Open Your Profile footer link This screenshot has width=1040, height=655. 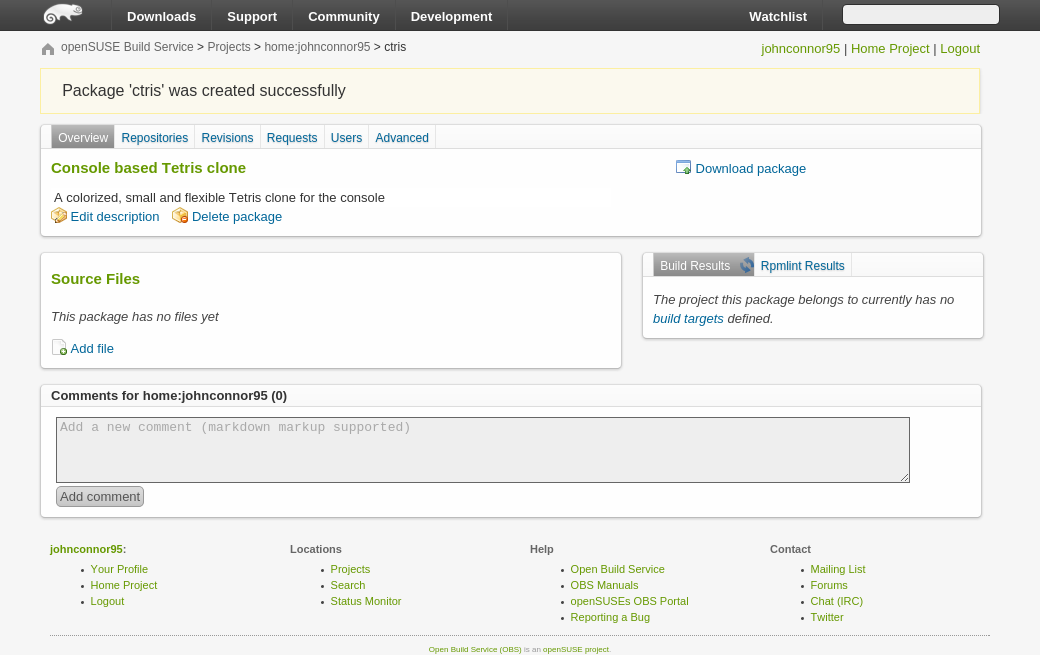tap(119, 569)
